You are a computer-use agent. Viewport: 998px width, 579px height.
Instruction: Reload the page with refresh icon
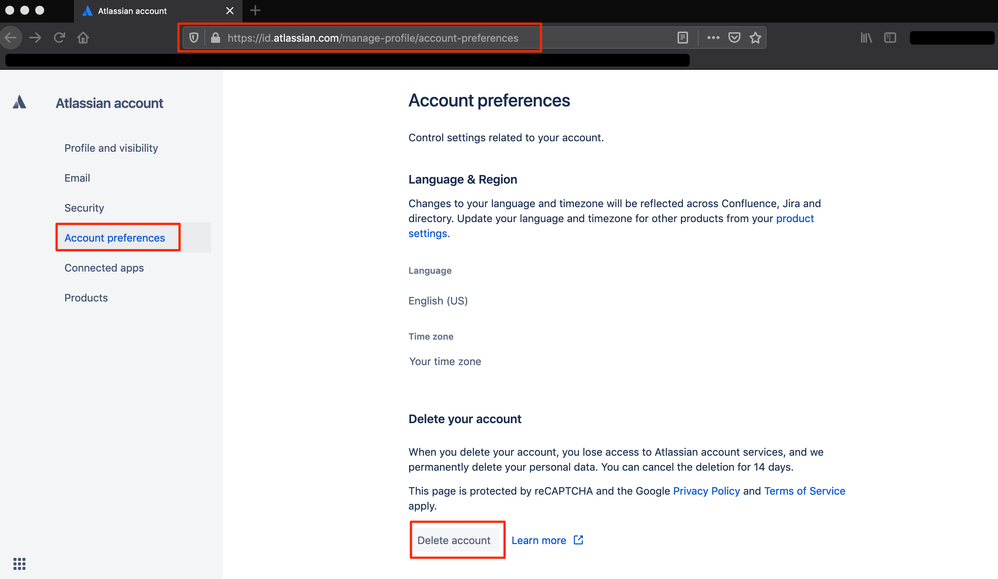[59, 38]
